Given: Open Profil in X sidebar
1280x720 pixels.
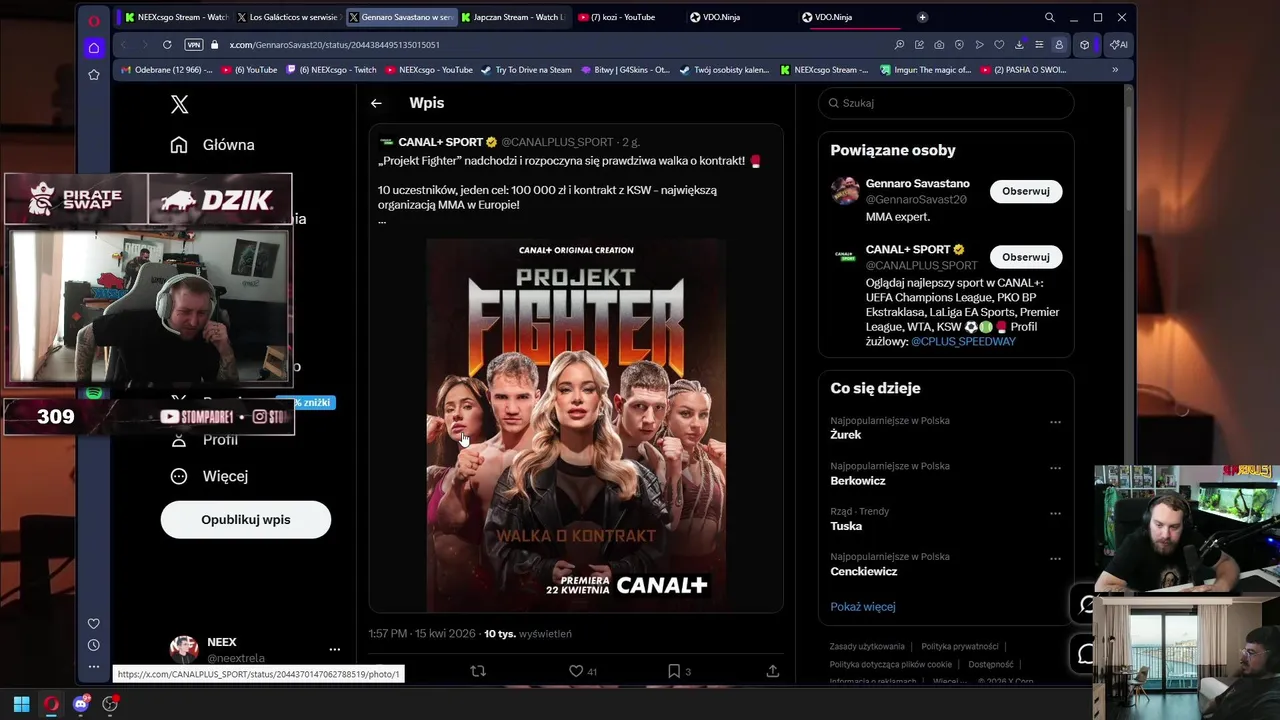Looking at the screenshot, I should (x=204, y=440).
